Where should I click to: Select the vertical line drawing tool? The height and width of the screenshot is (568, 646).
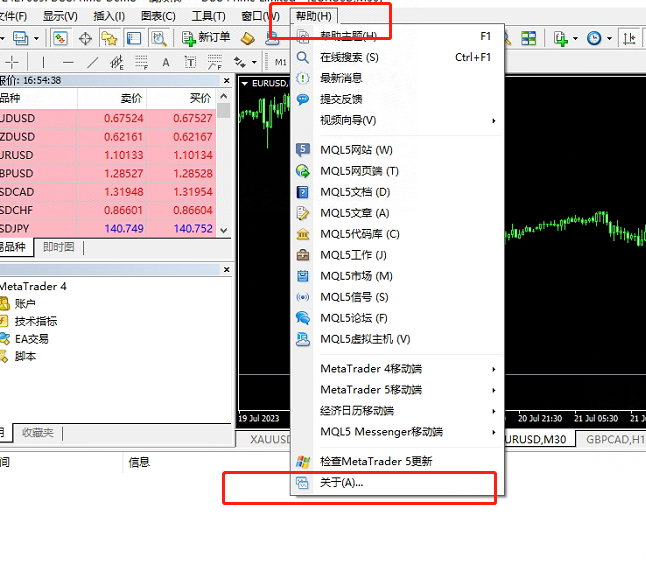tap(43, 62)
